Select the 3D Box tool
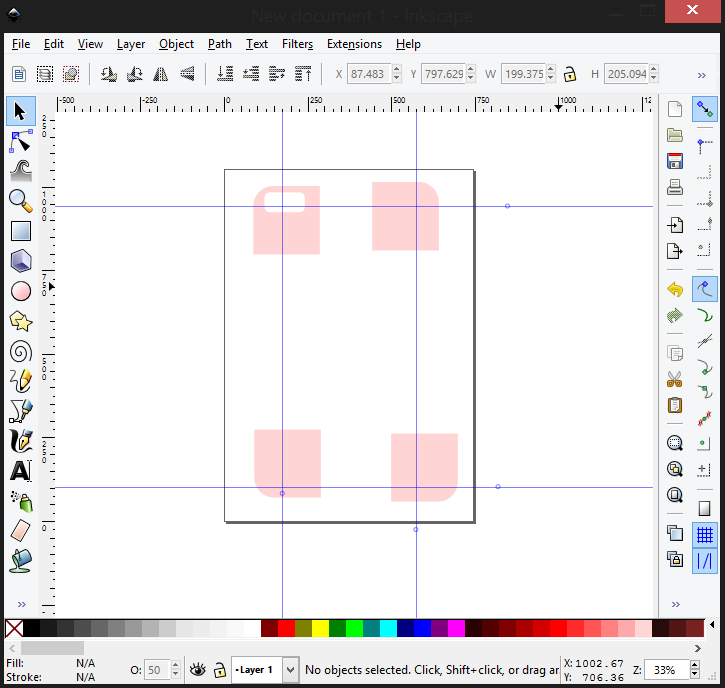The image size is (725, 688). point(20,261)
